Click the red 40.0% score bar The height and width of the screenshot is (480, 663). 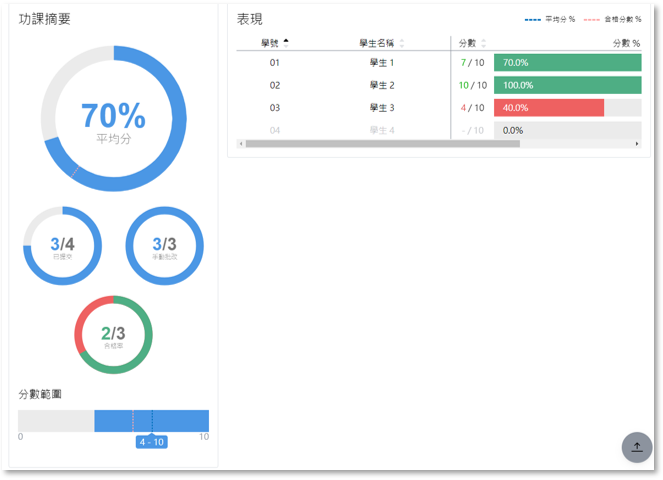[548, 108]
